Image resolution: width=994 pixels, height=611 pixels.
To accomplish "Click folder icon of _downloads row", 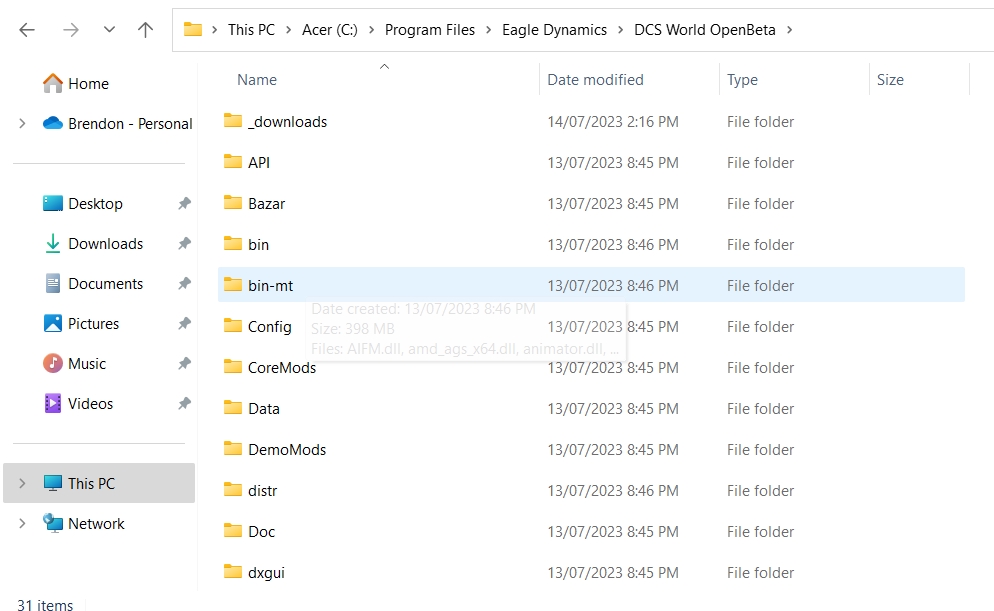I will click(x=233, y=120).
